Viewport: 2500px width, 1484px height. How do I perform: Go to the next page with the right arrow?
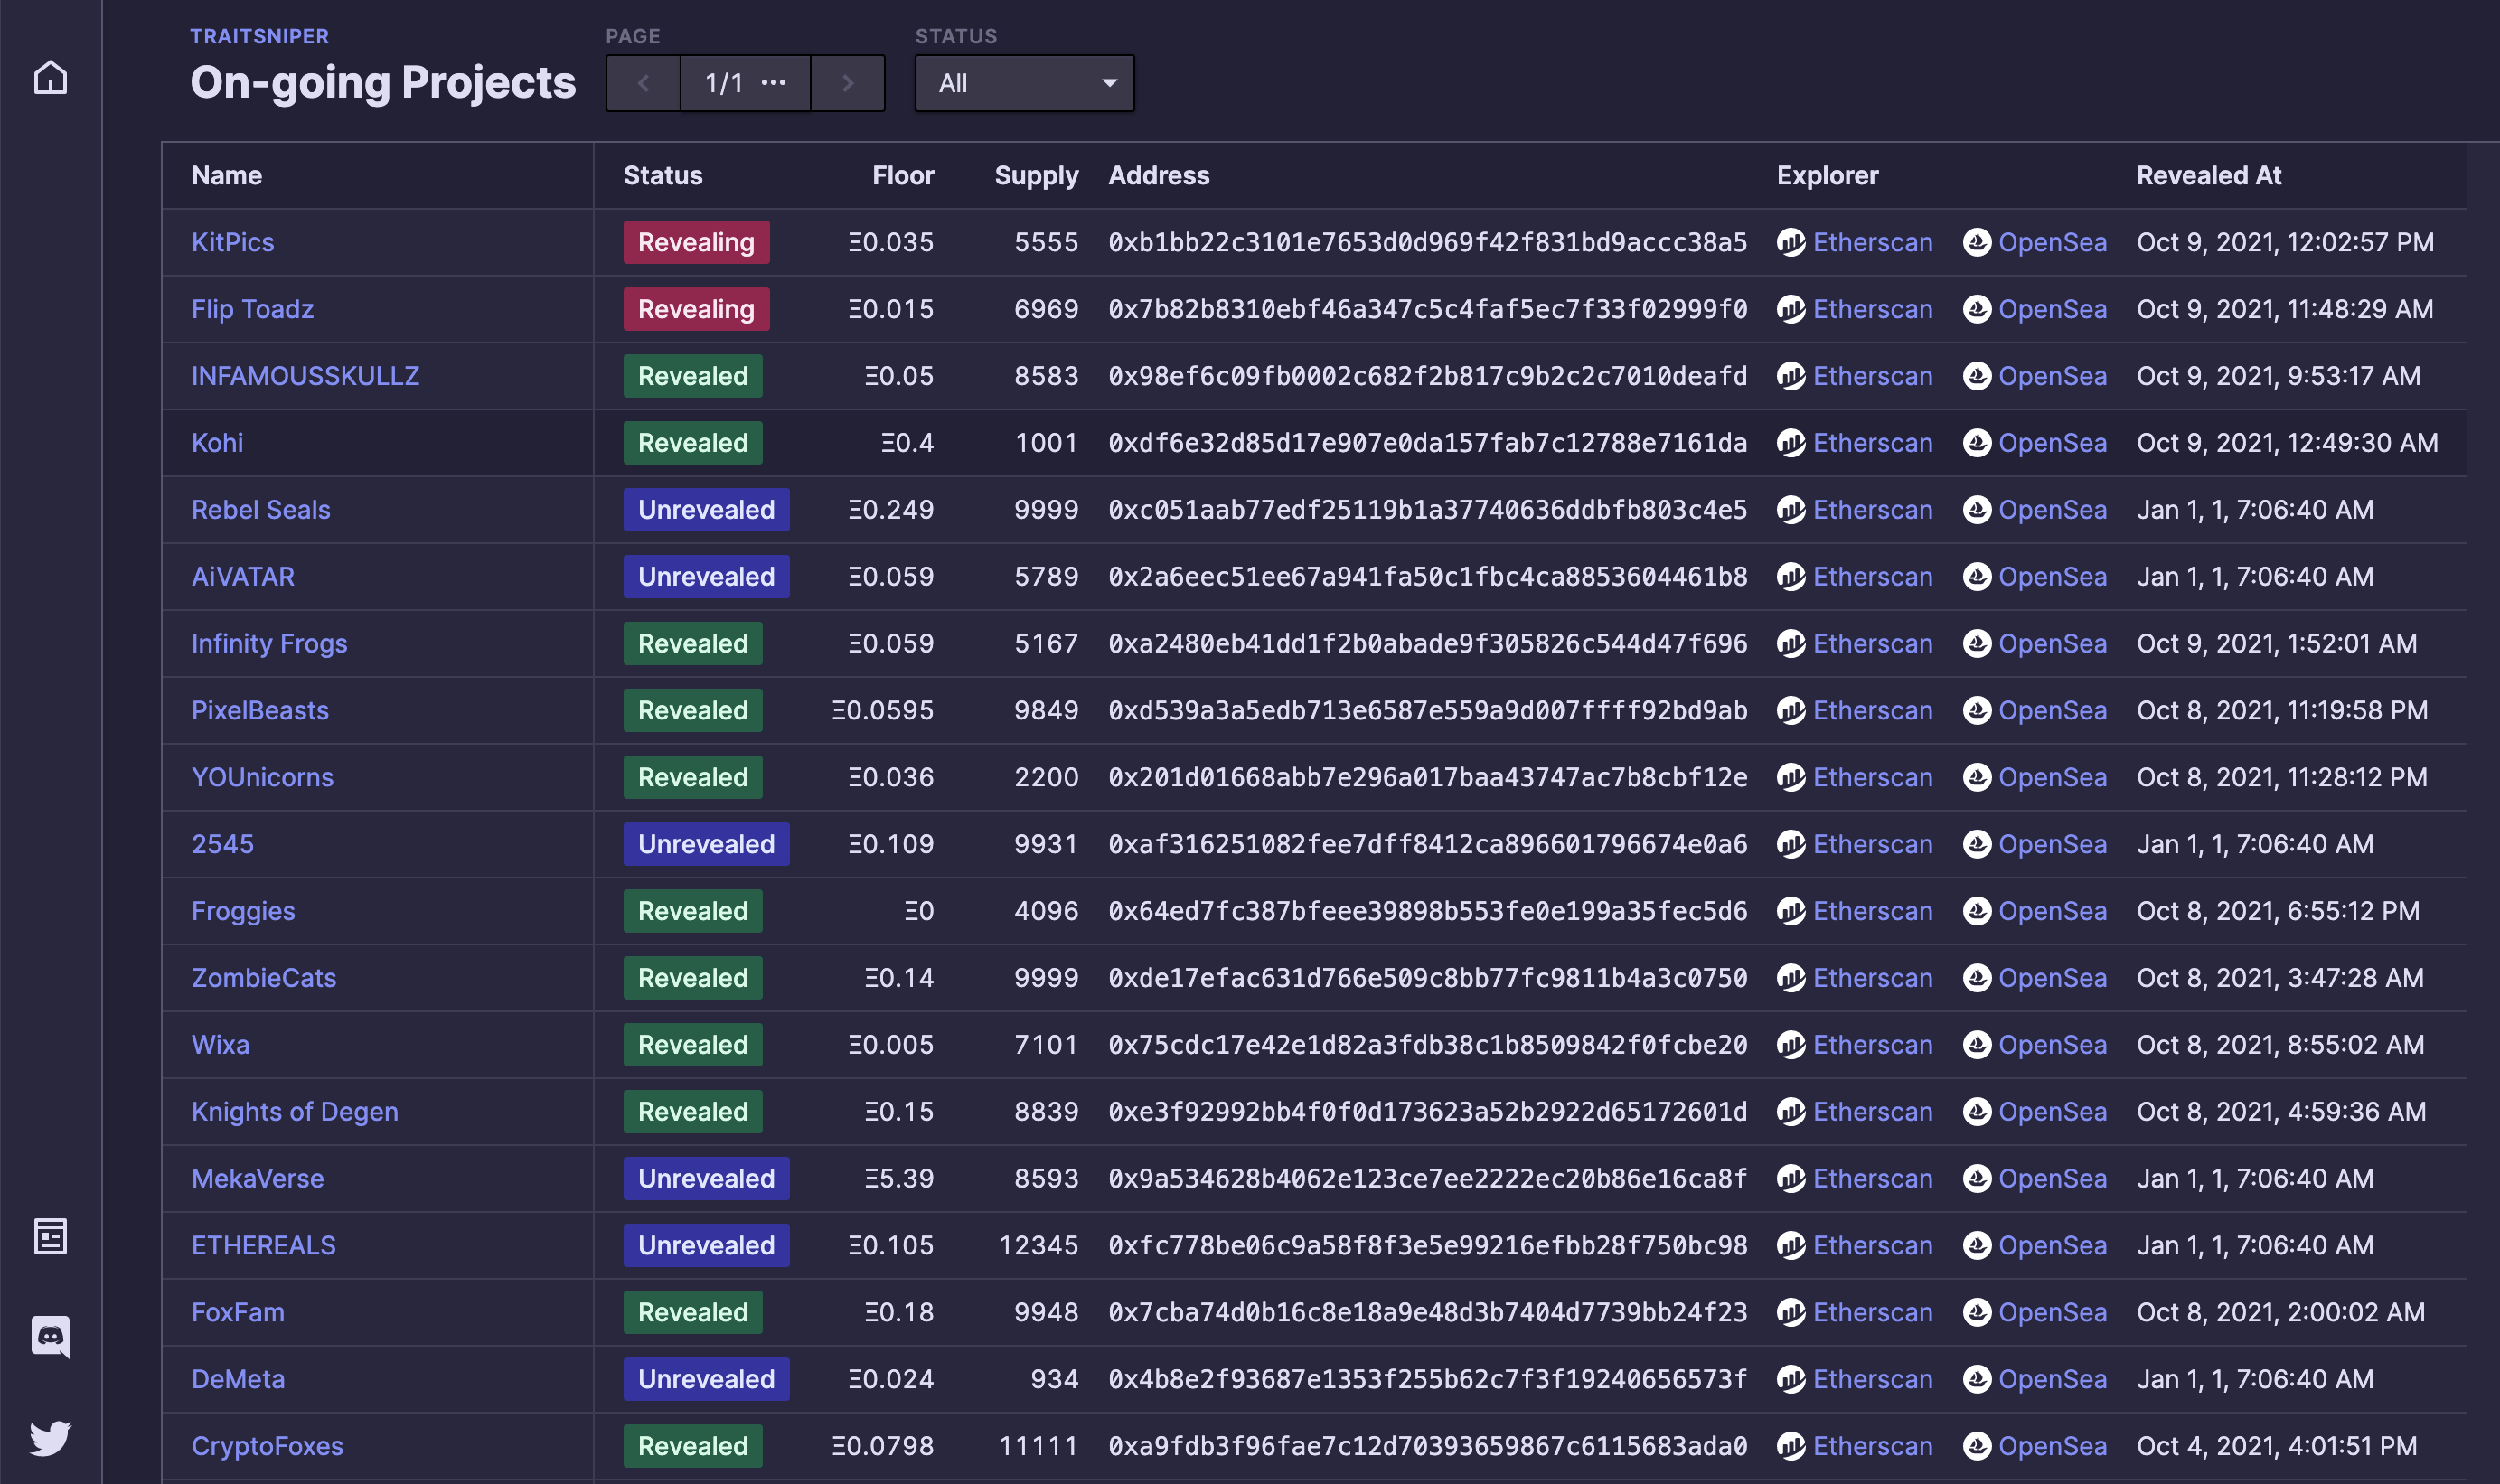click(x=847, y=83)
